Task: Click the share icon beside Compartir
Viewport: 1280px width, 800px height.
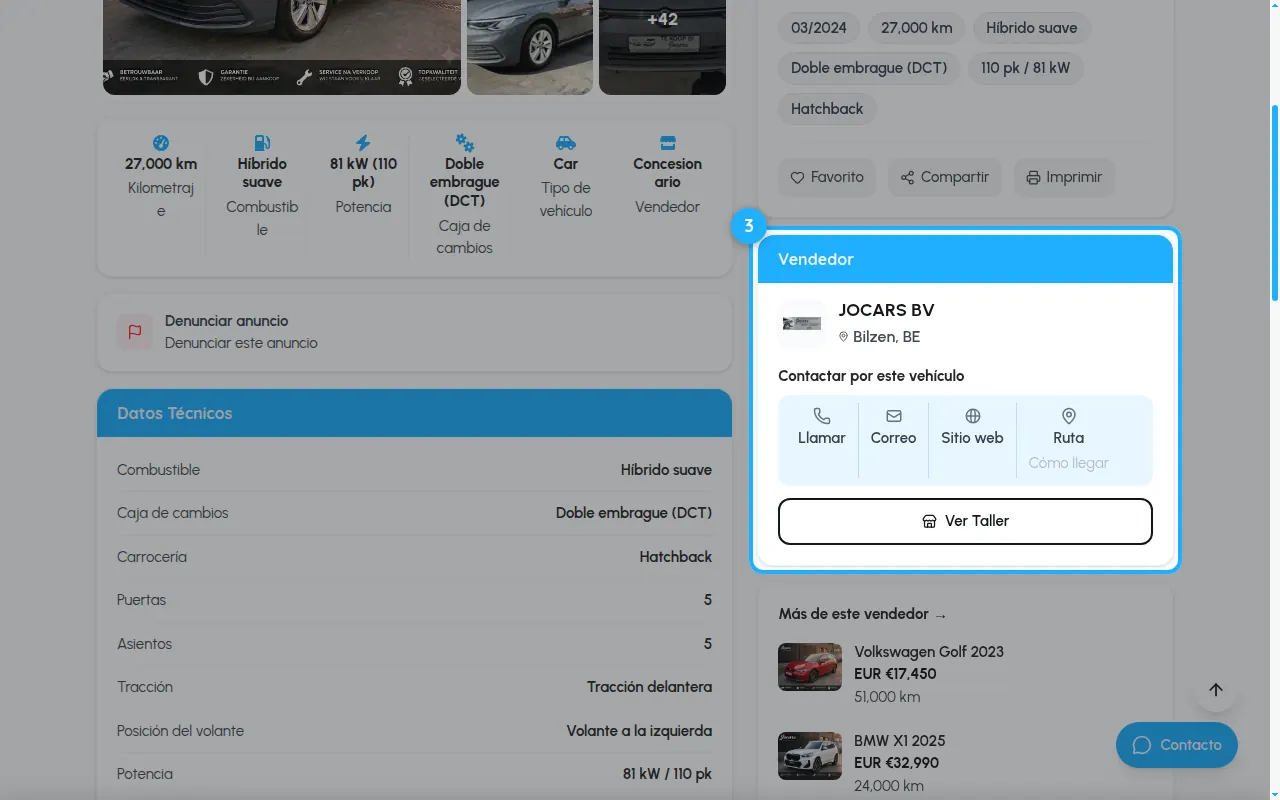Action: pos(907,177)
